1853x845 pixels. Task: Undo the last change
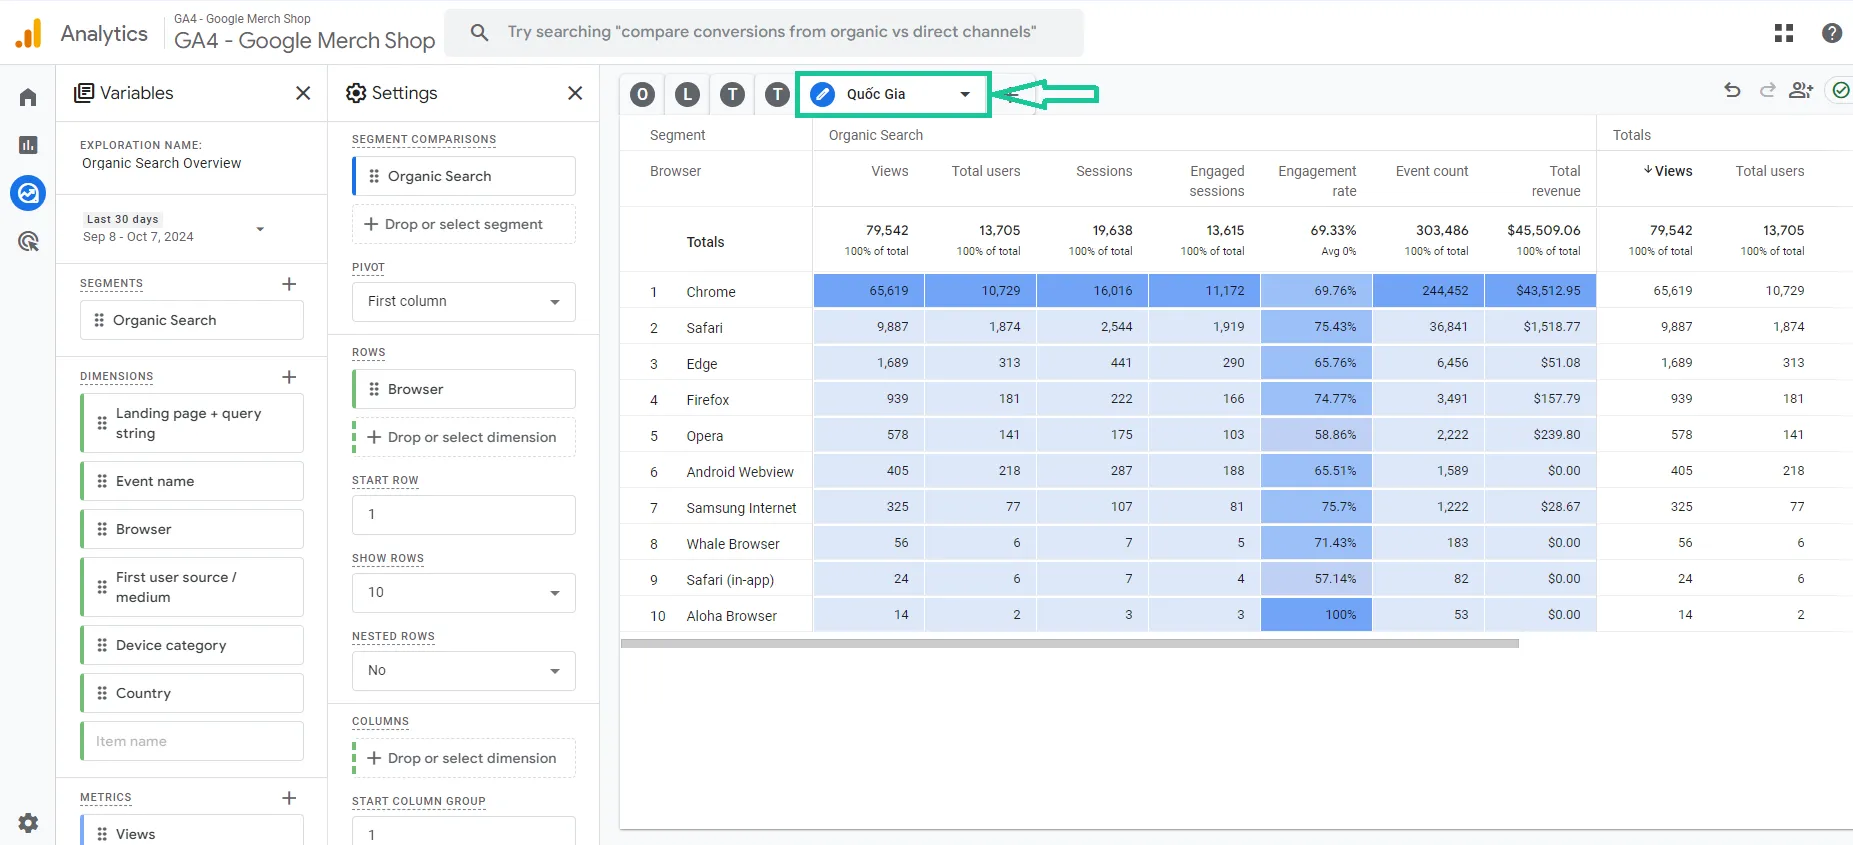(x=1733, y=91)
